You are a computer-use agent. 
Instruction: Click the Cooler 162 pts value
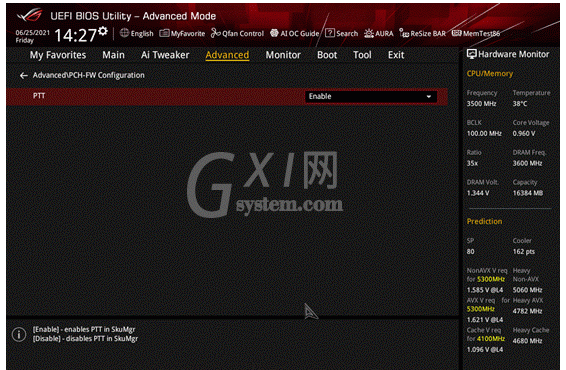click(524, 252)
